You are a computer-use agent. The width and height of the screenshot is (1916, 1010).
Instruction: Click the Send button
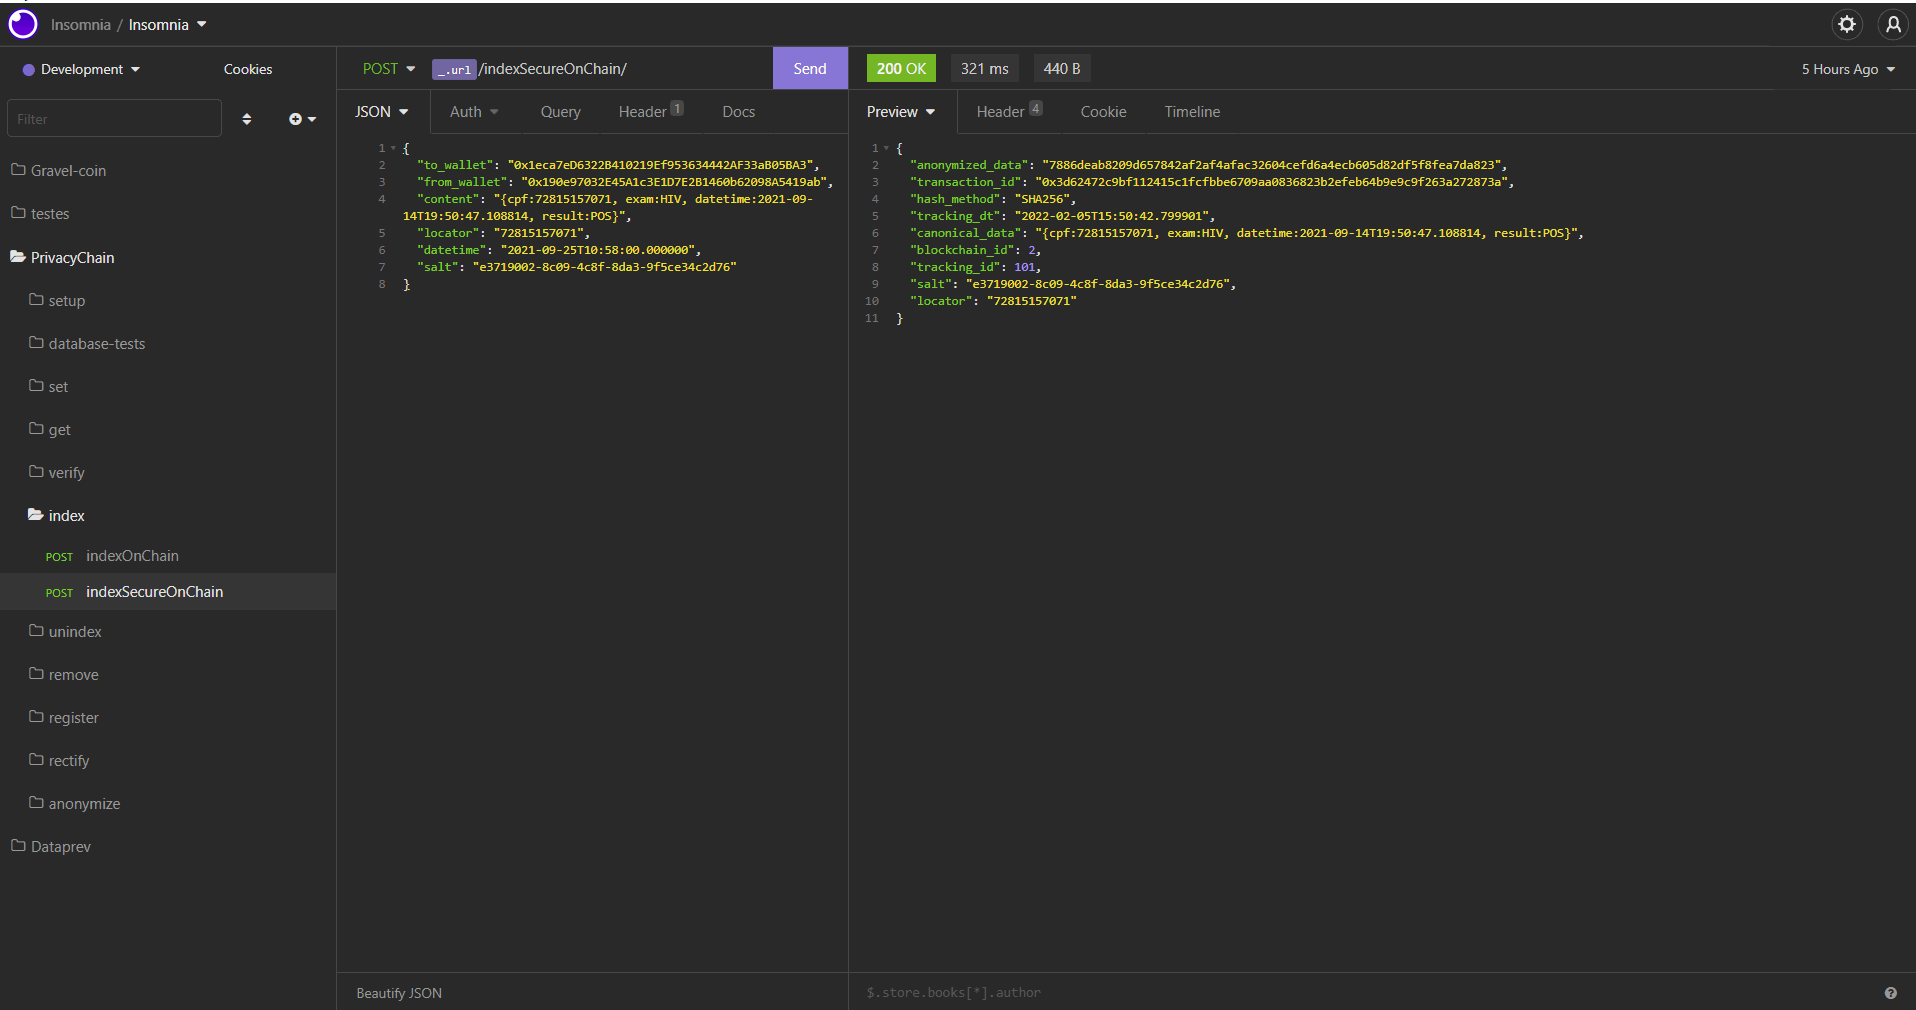(809, 69)
